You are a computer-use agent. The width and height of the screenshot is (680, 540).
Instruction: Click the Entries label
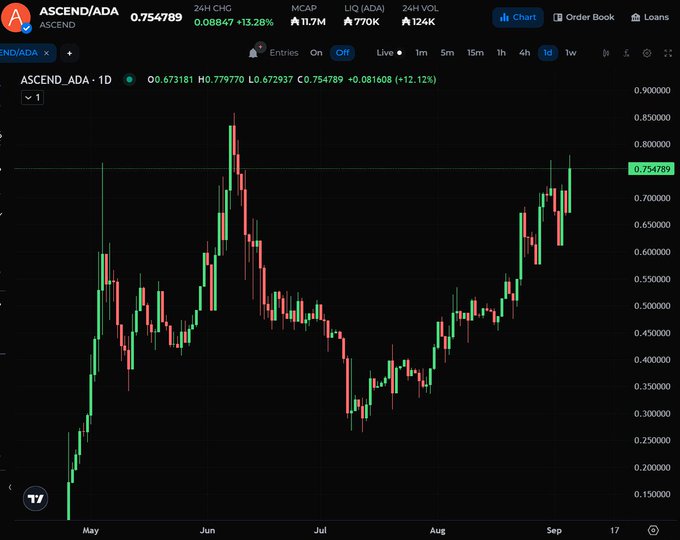[284, 53]
